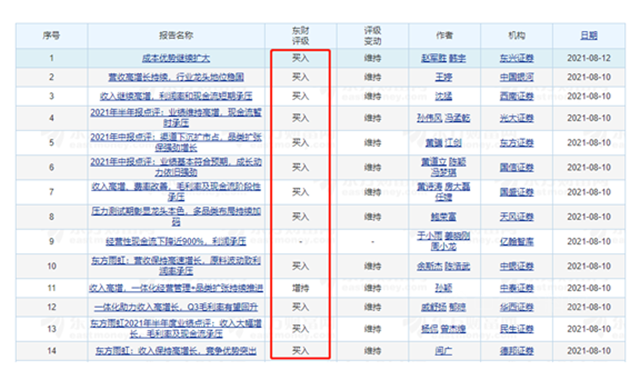Open author link 曾杰煌

(453, 329)
